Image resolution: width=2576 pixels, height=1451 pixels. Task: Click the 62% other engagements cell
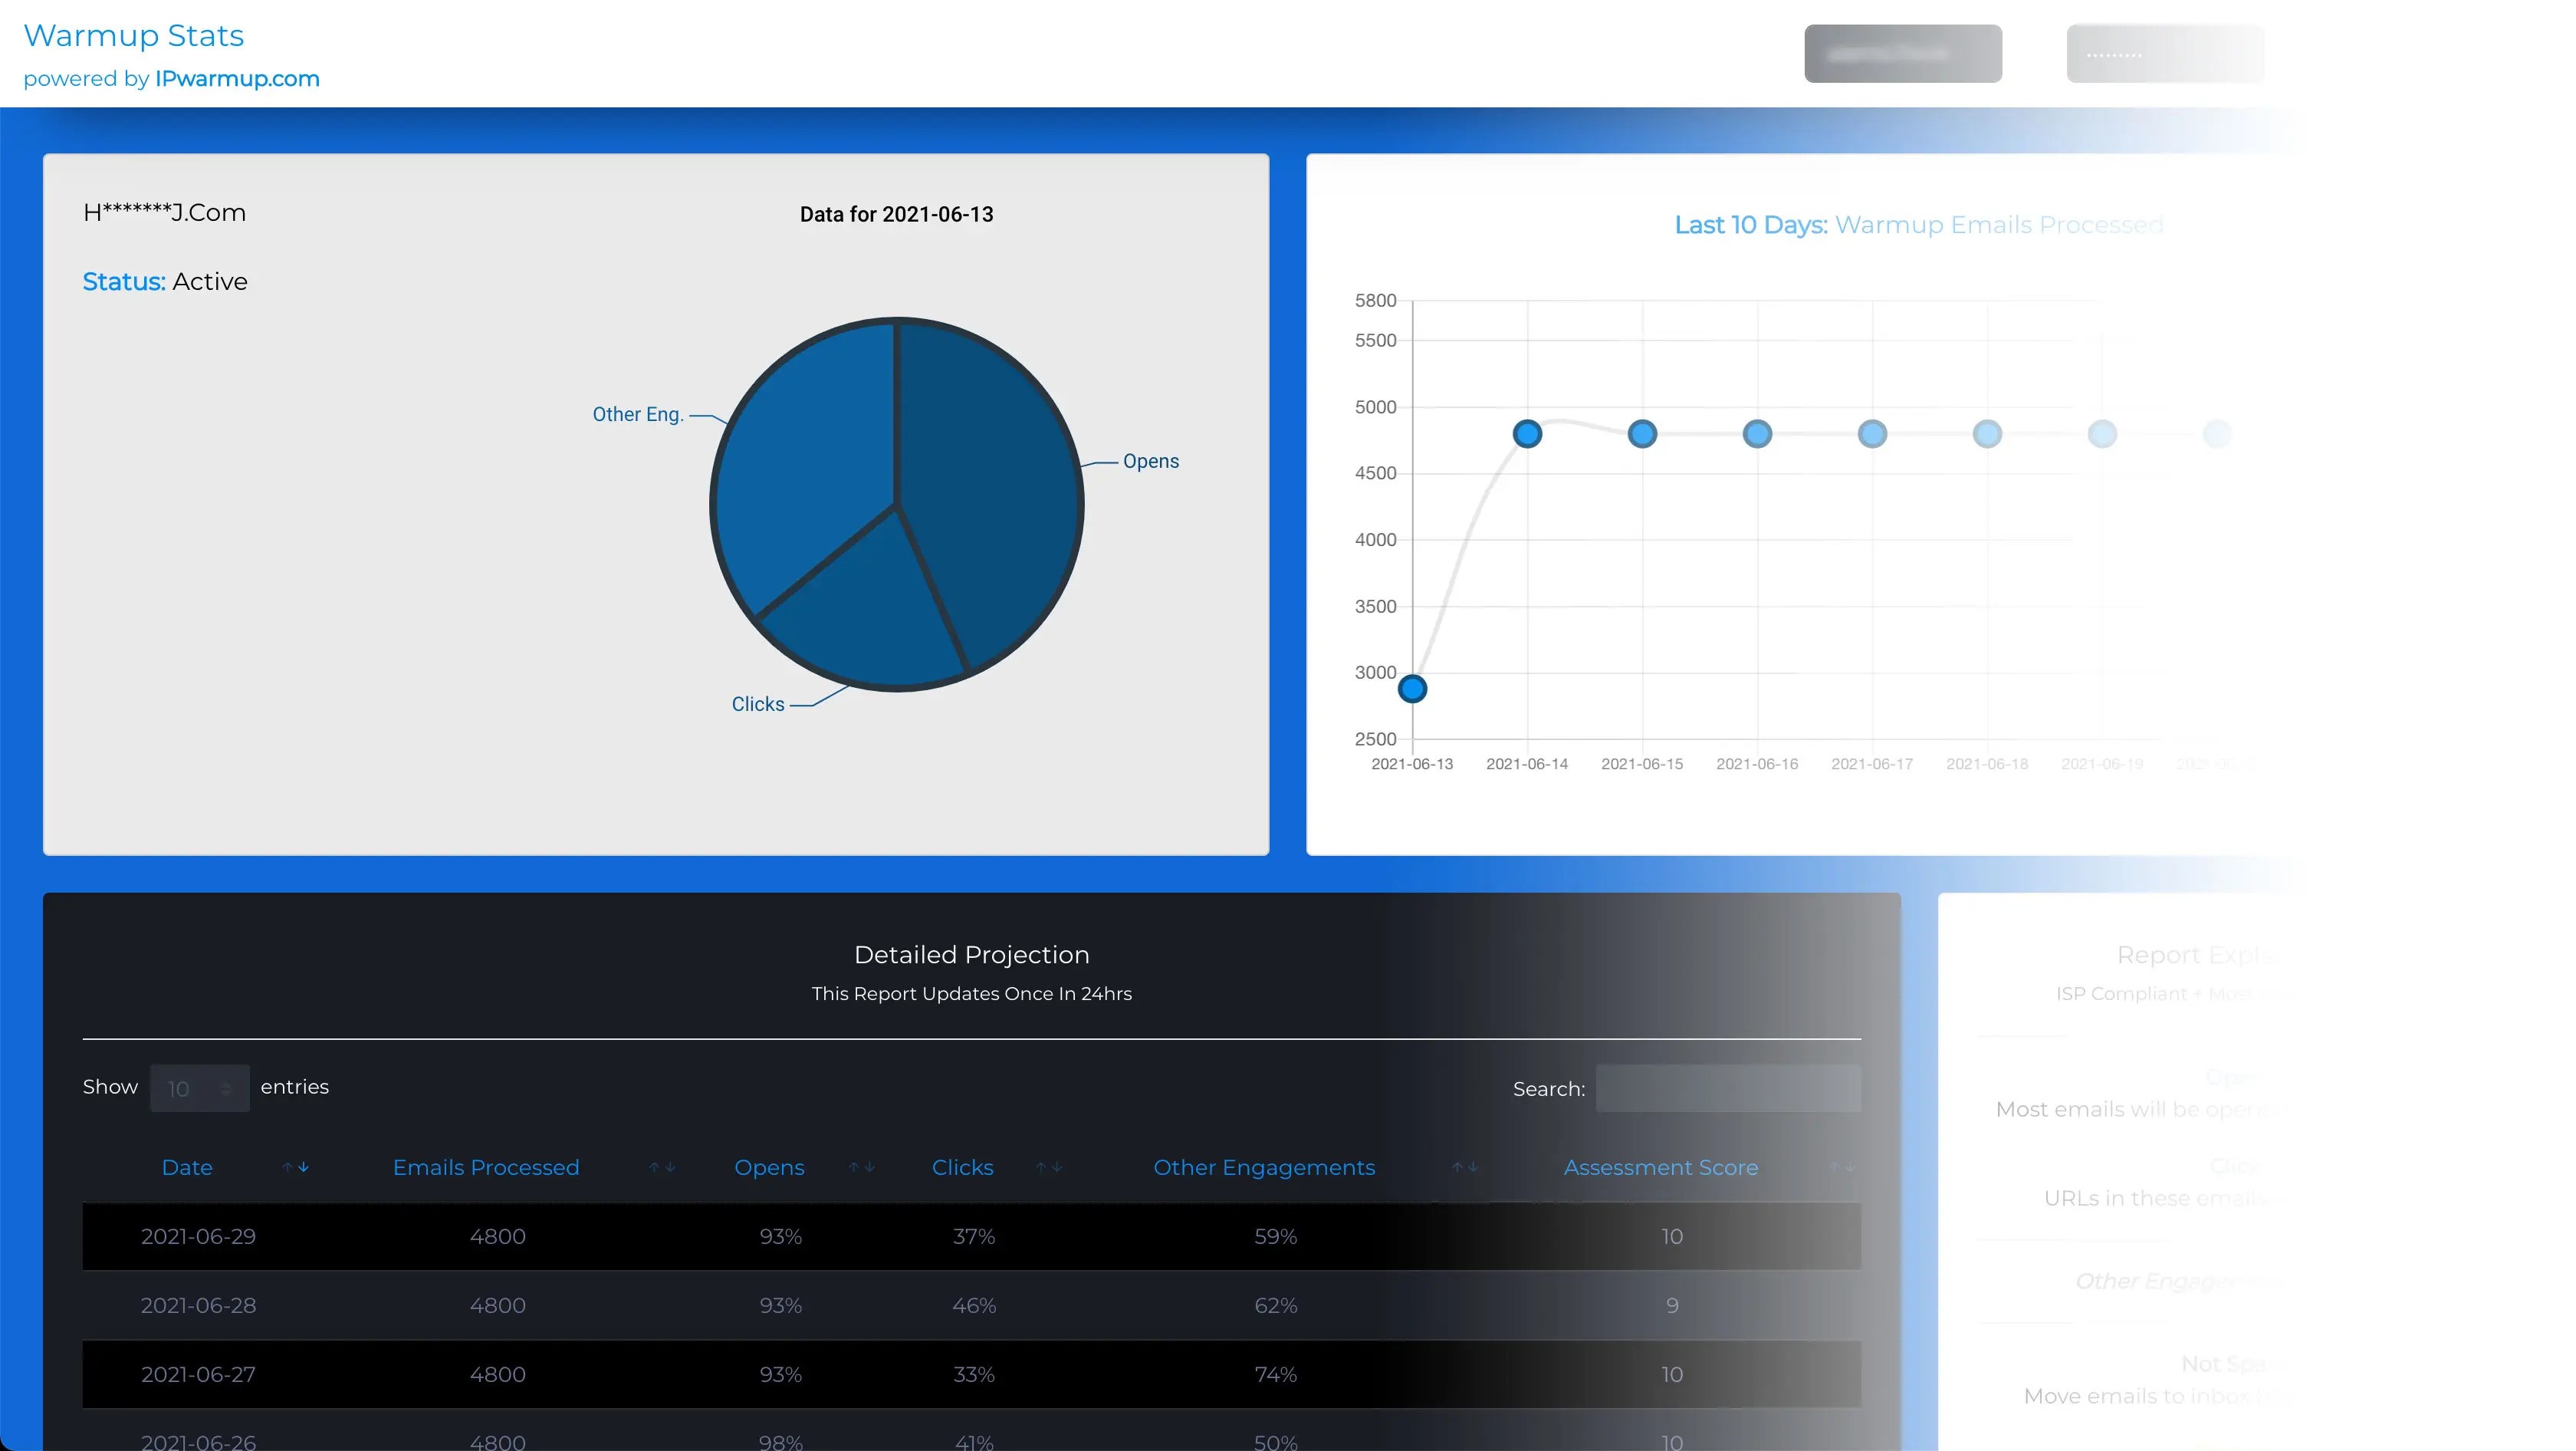[x=1276, y=1306]
